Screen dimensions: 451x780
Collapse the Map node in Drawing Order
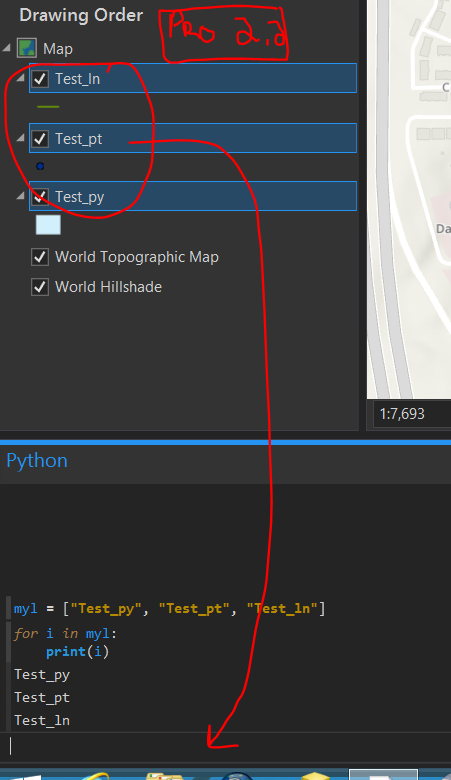click(6, 48)
